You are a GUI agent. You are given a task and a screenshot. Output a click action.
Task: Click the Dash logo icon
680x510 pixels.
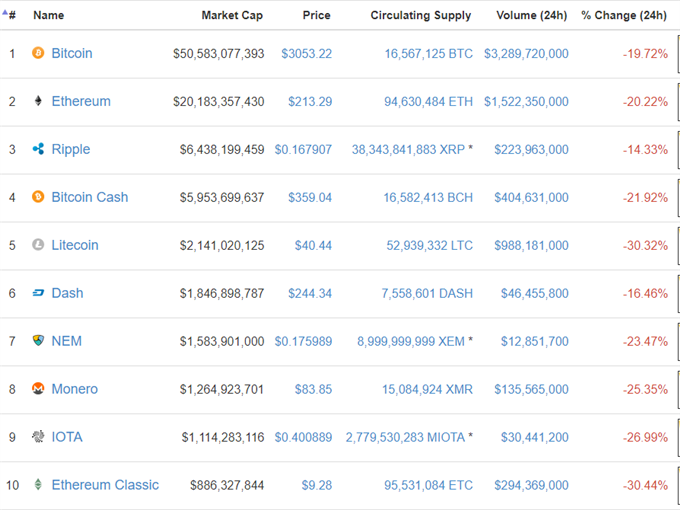pyautogui.click(x=38, y=293)
